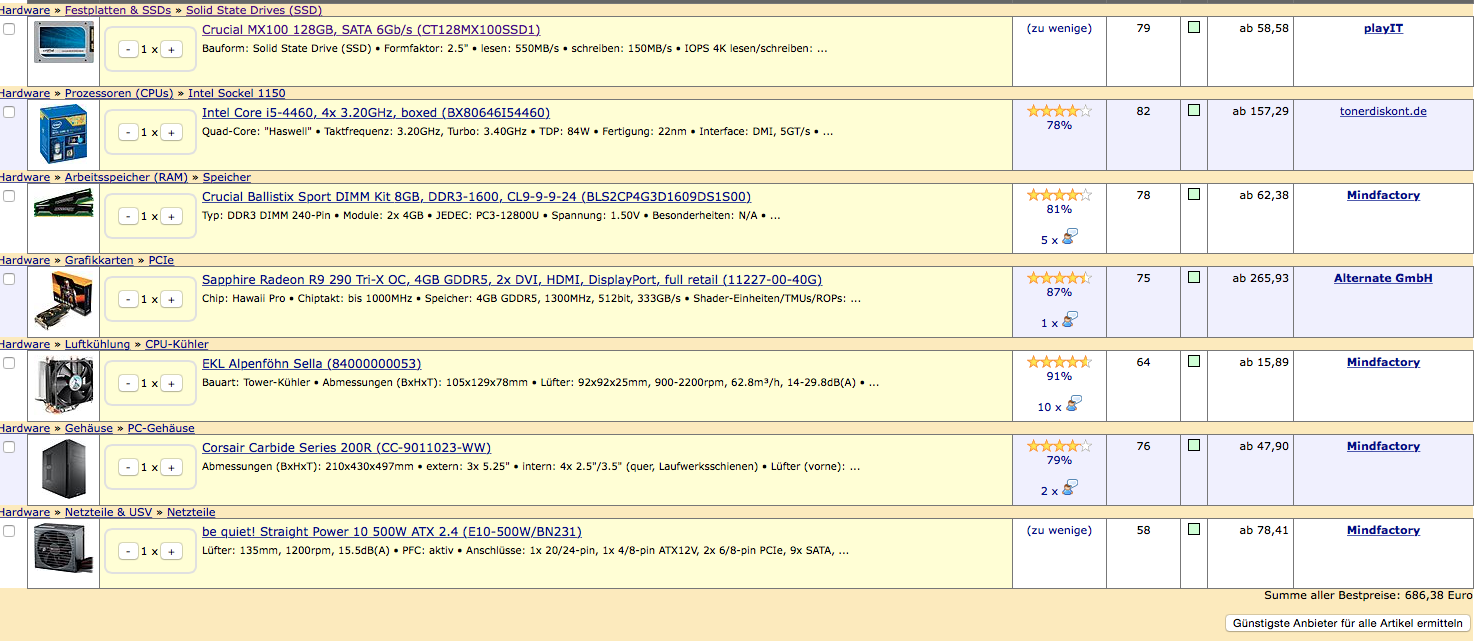Viewport: 1484px width, 641px height.
Task: Open user reviews icon for Corsair Carbide (2 x)
Action: 1071,488
